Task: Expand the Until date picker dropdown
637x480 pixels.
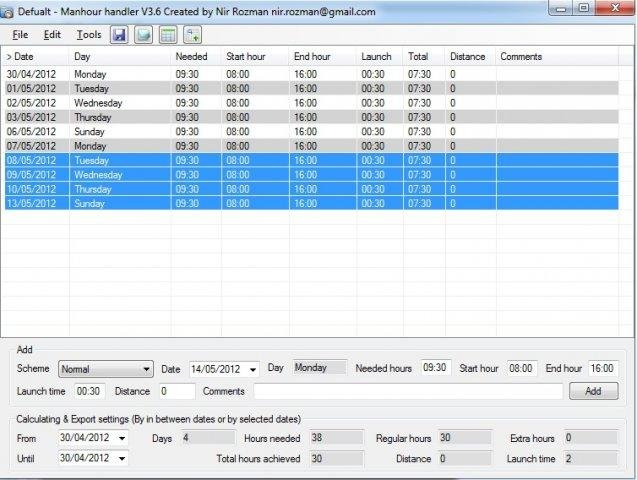Action: [122, 458]
